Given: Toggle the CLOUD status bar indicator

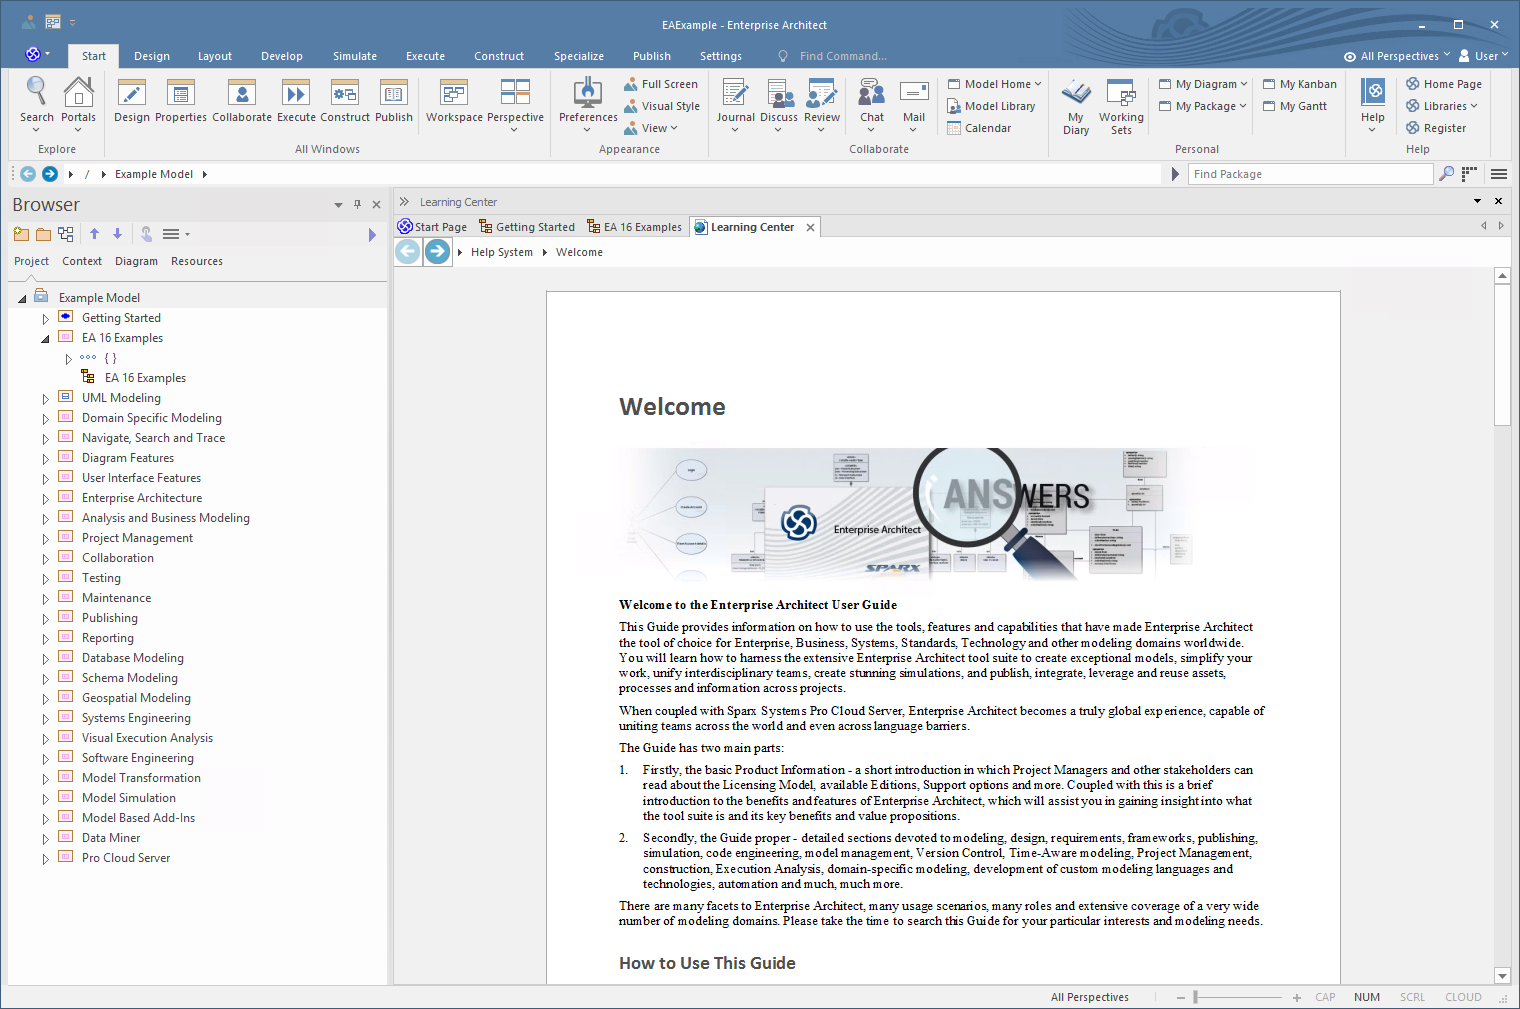Looking at the screenshot, I should pyautogui.click(x=1463, y=997).
